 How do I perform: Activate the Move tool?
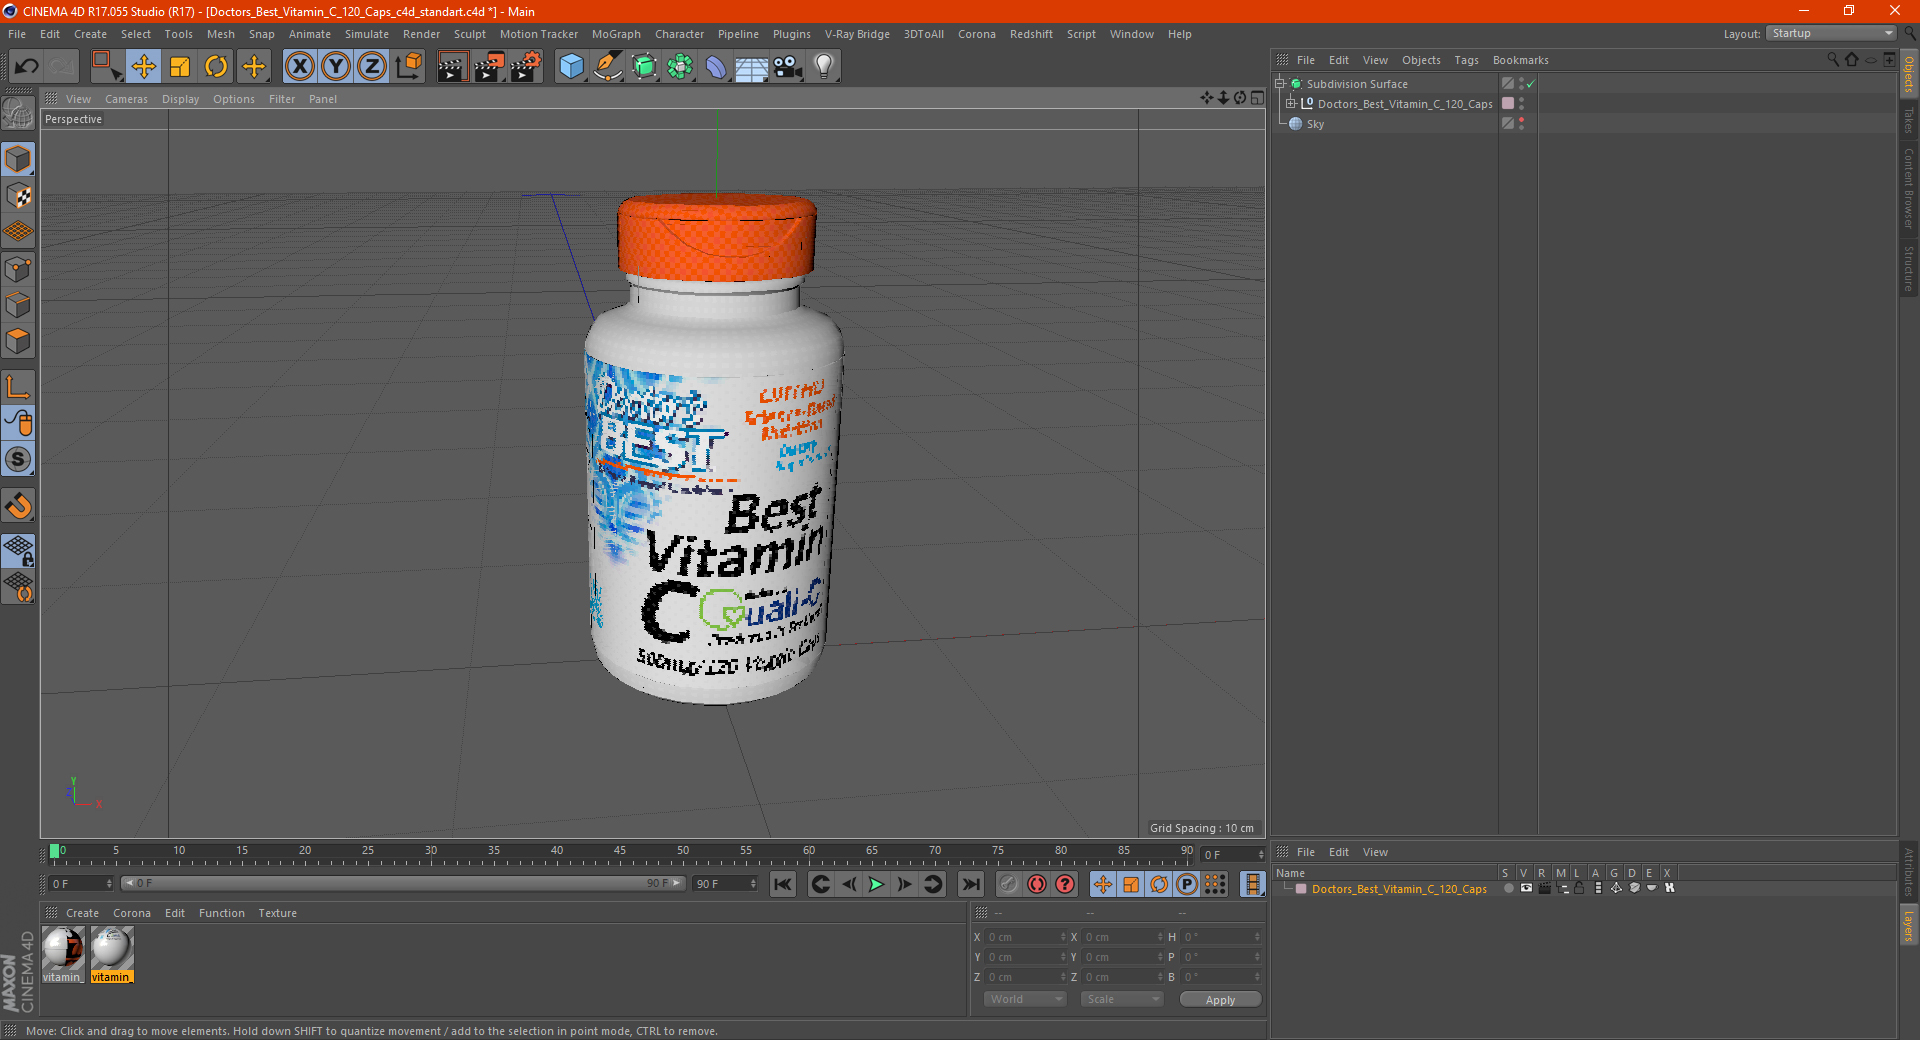[144, 67]
